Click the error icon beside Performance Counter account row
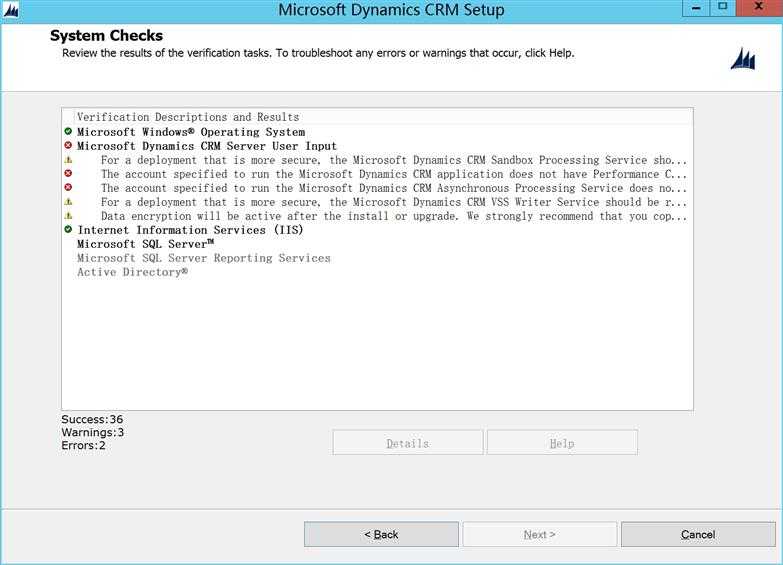Image resolution: width=783 pixels, height=565 pixels. coord(68,173)
